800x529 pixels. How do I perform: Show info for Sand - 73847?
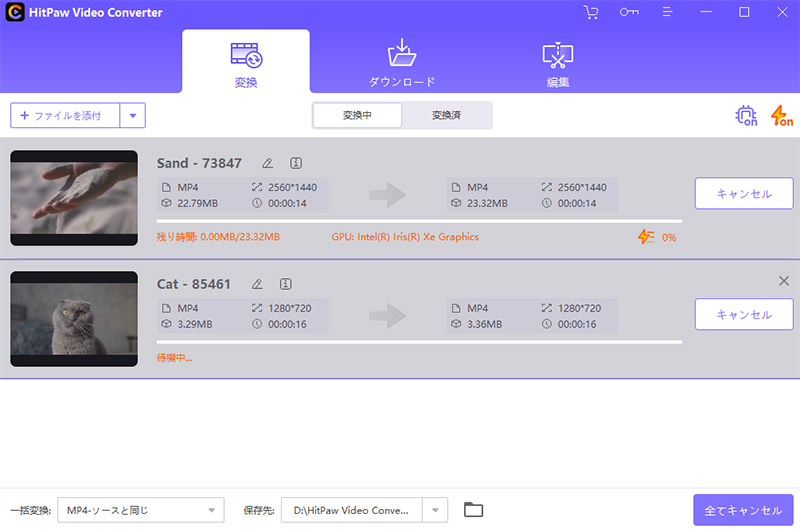(x=296, y=163)
